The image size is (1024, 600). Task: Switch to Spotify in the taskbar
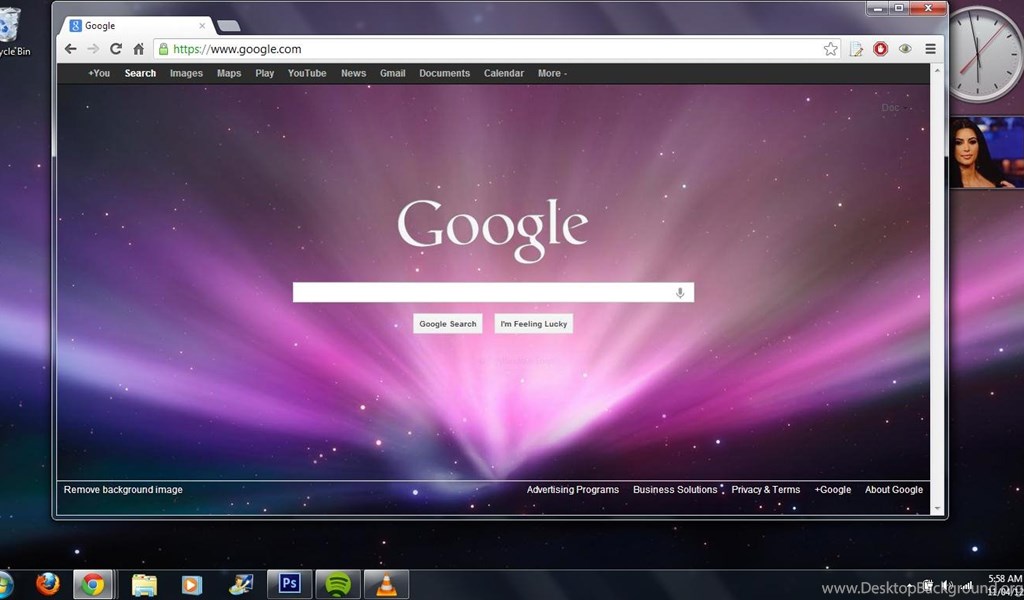point(338,584)
